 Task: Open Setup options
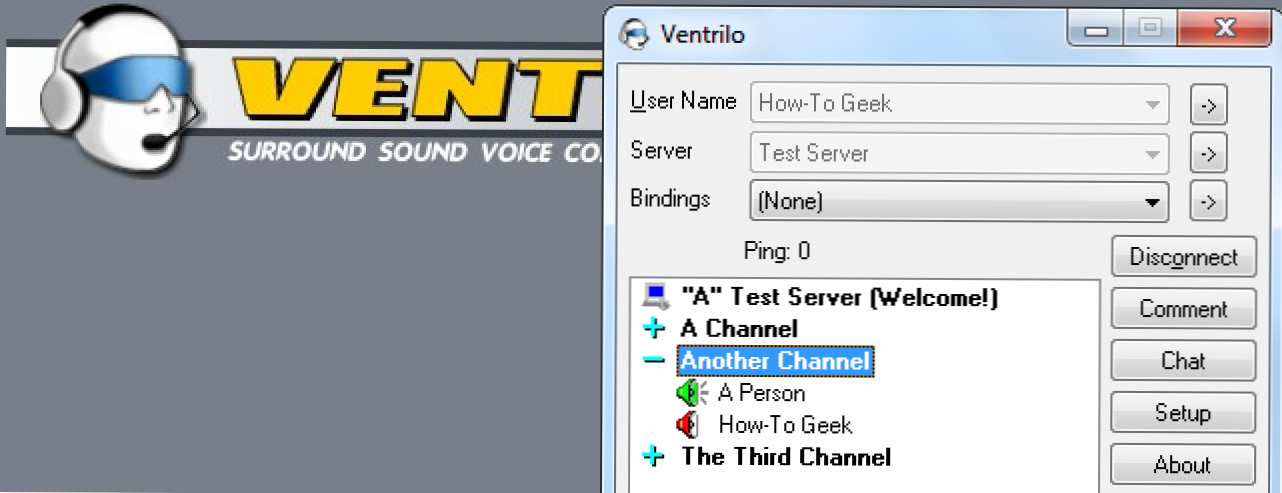point(1183,413)
